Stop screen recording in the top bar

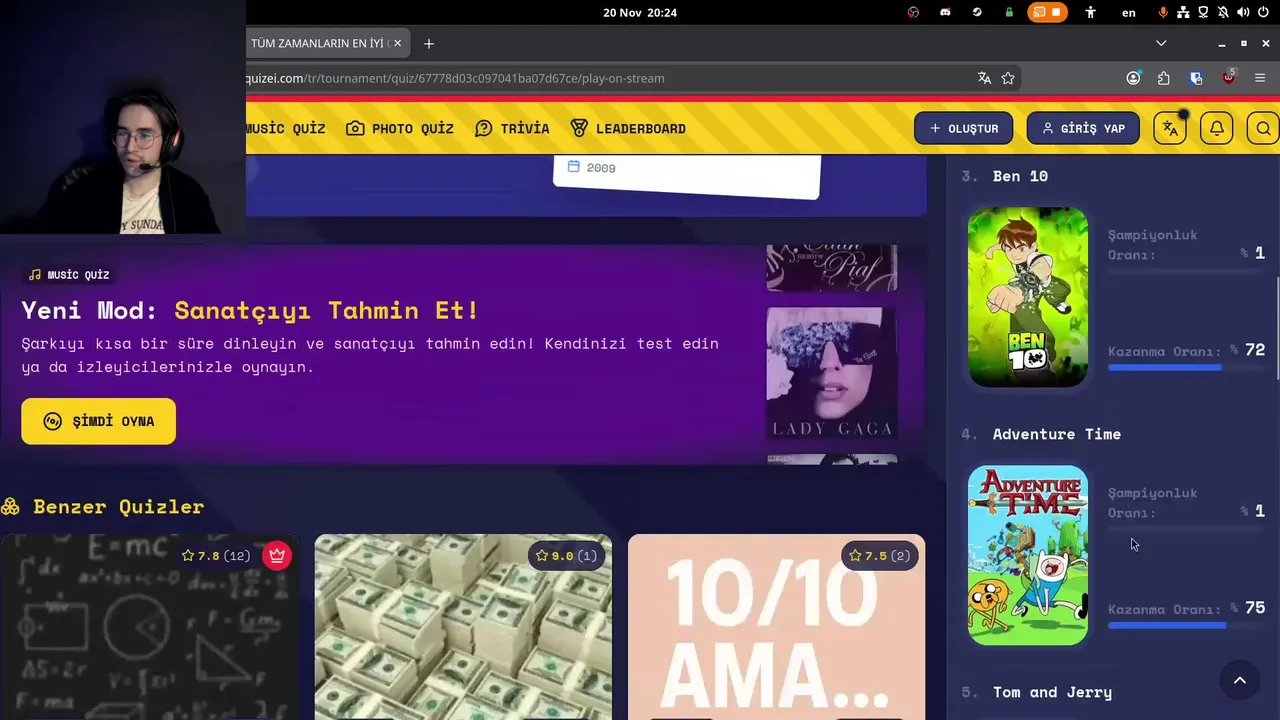point(1057,12)
